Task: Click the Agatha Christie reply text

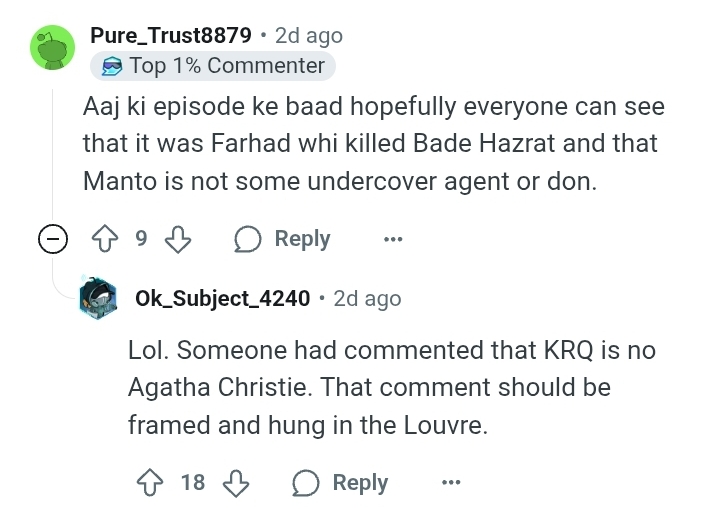Action: click(390, 388)
